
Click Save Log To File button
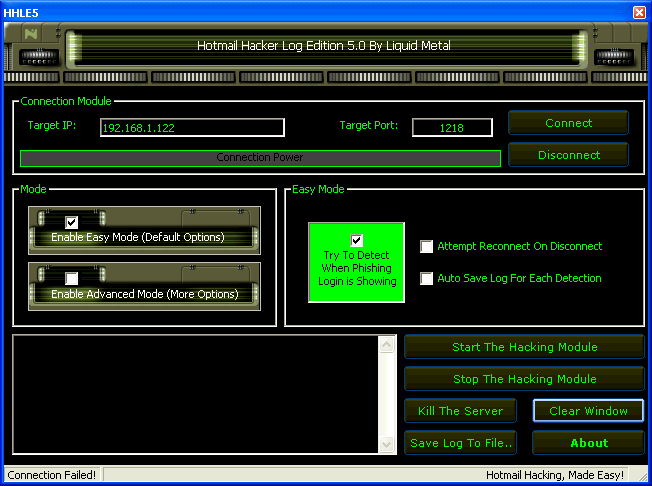[x=461, y=443]
